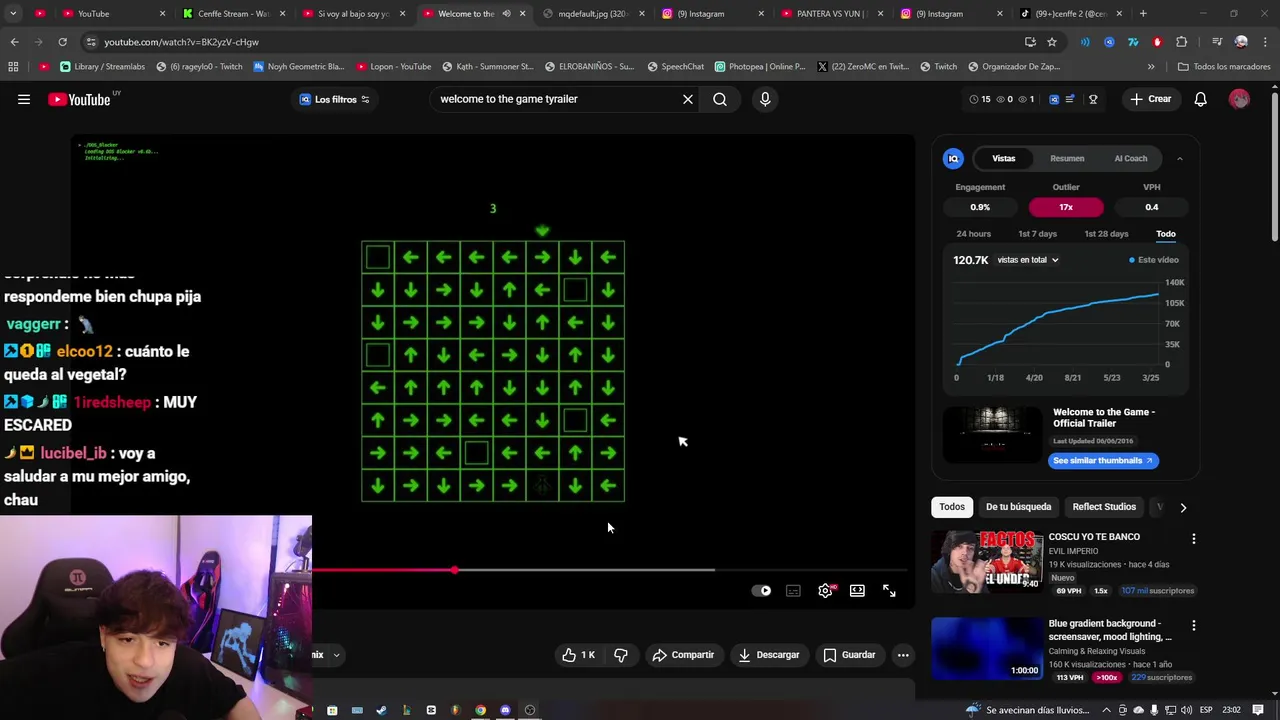
Task: Go back in browser history
Action: click(14, 42)
